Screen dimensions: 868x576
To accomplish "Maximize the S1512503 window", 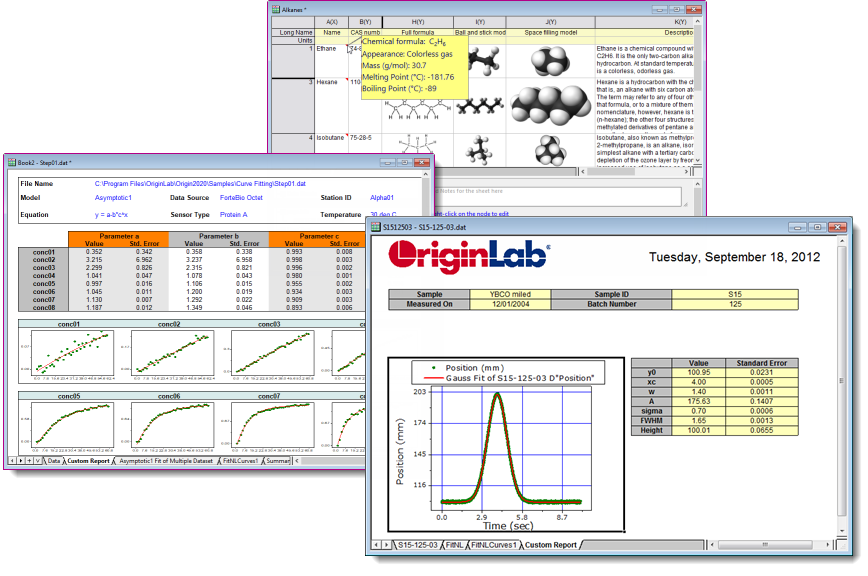I will pyautogui.click(x=817, y=227).
